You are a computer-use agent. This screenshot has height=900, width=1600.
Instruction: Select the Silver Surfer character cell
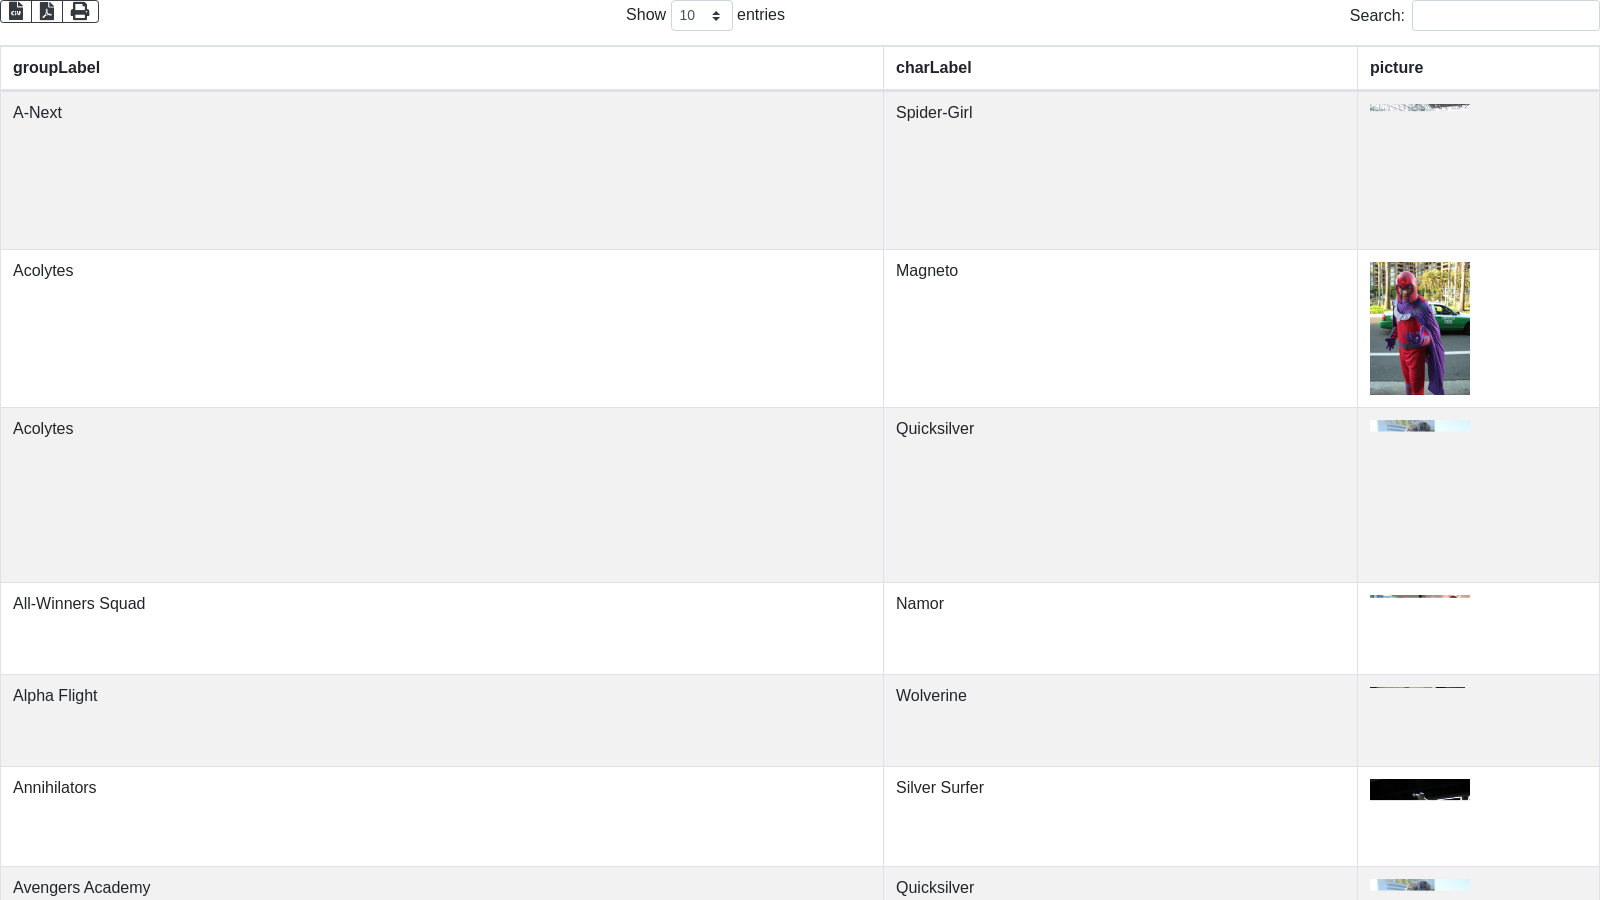[1120, 816]
